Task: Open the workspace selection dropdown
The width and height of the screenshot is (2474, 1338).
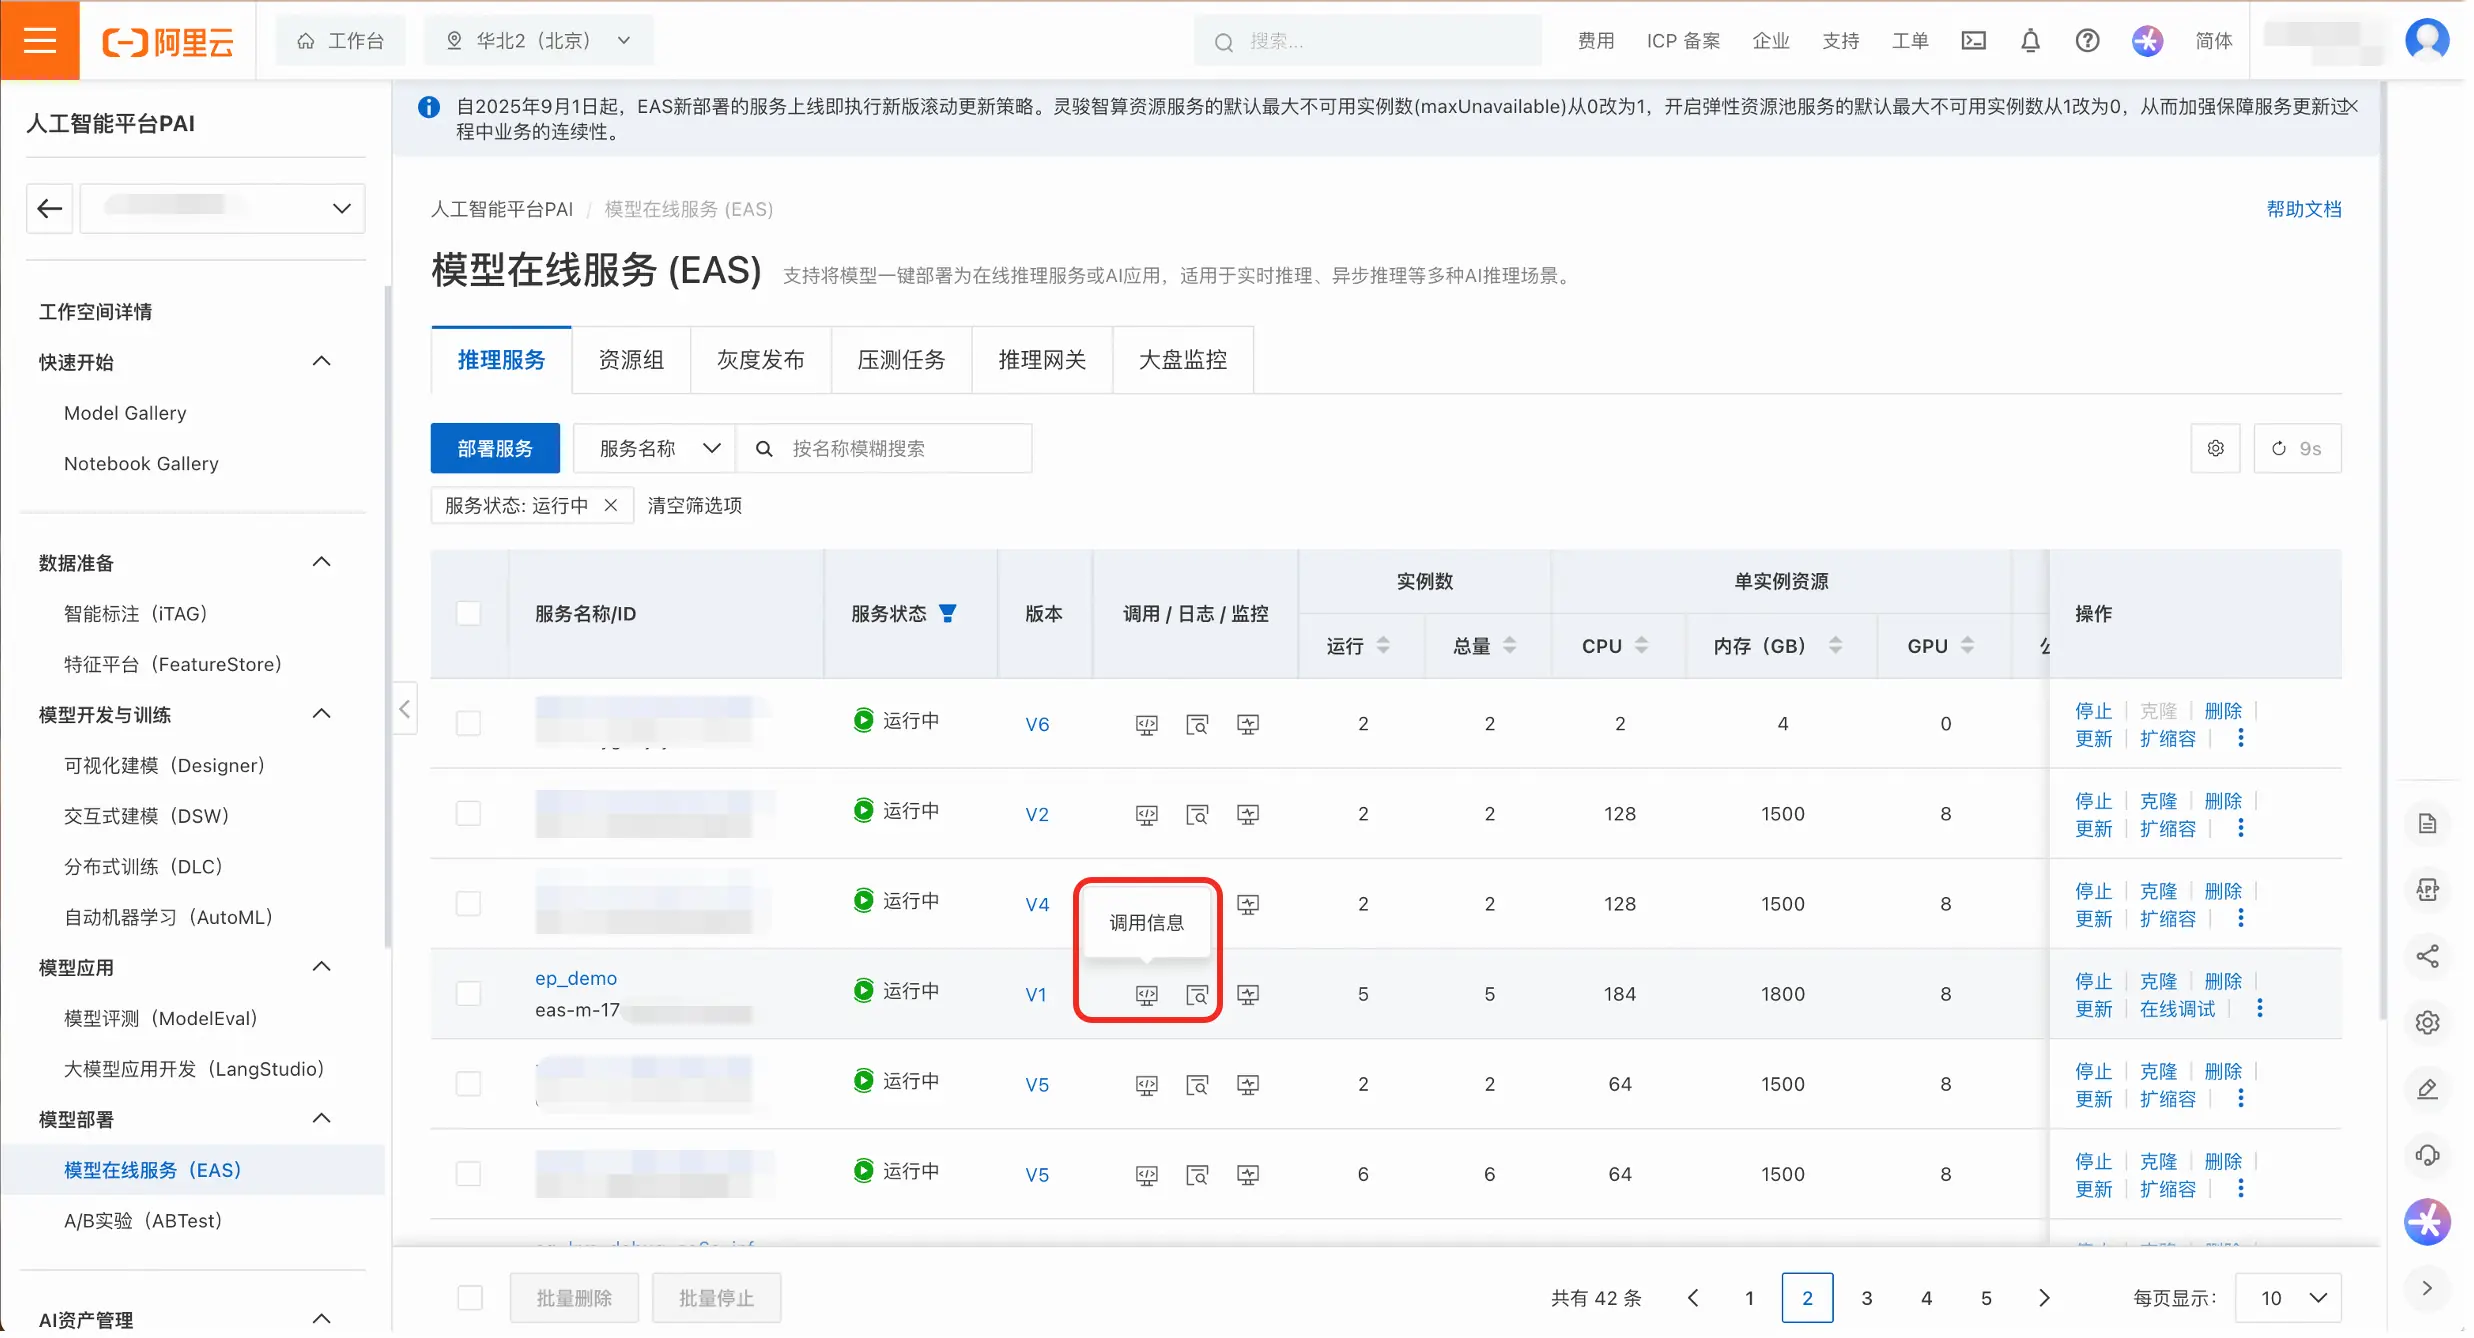Action: (223, 209)
